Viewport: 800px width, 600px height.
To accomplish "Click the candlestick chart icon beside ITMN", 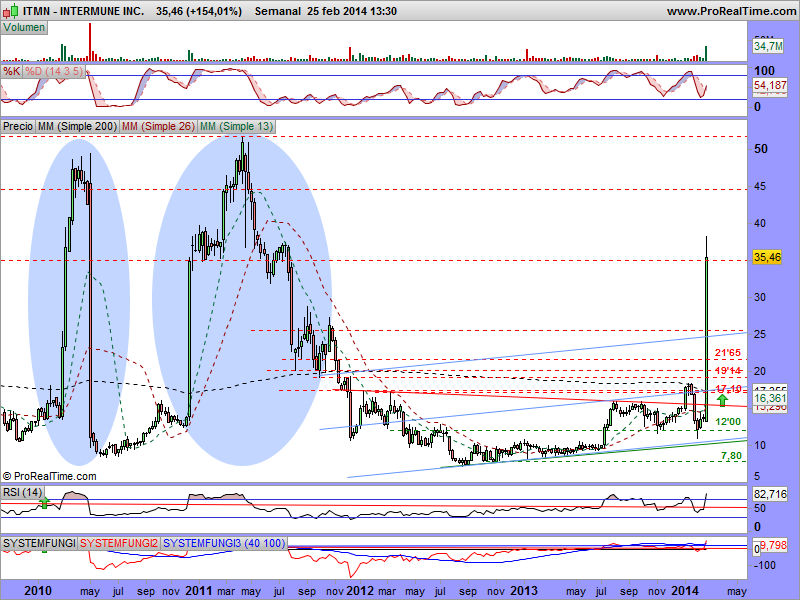I will pos(11,11).
